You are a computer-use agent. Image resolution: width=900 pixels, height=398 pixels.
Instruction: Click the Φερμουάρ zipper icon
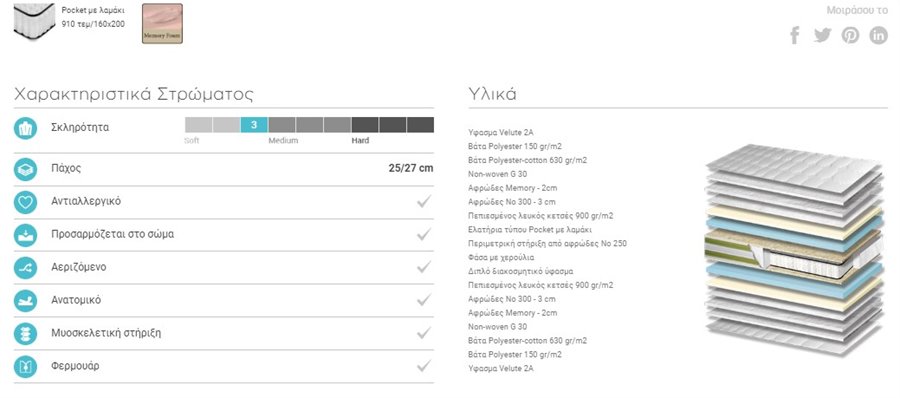tap(25, 366)
